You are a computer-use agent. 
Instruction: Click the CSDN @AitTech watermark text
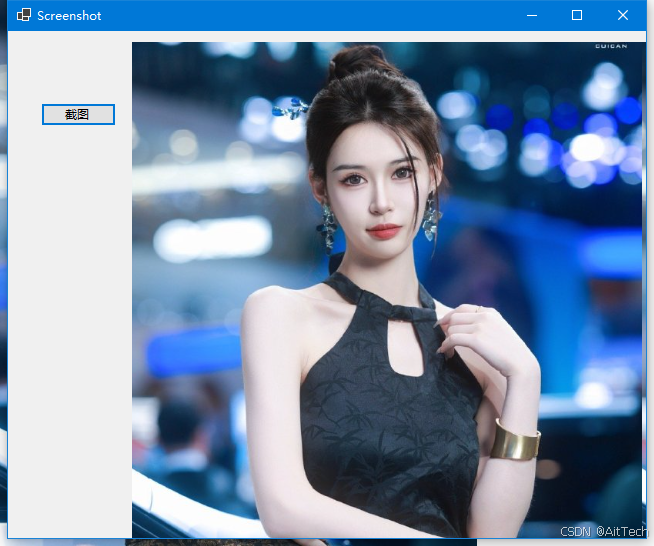[x=602, y=532]
